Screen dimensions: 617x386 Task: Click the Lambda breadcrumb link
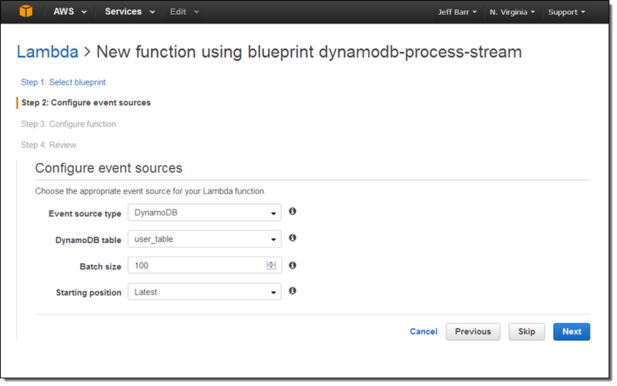48,52
